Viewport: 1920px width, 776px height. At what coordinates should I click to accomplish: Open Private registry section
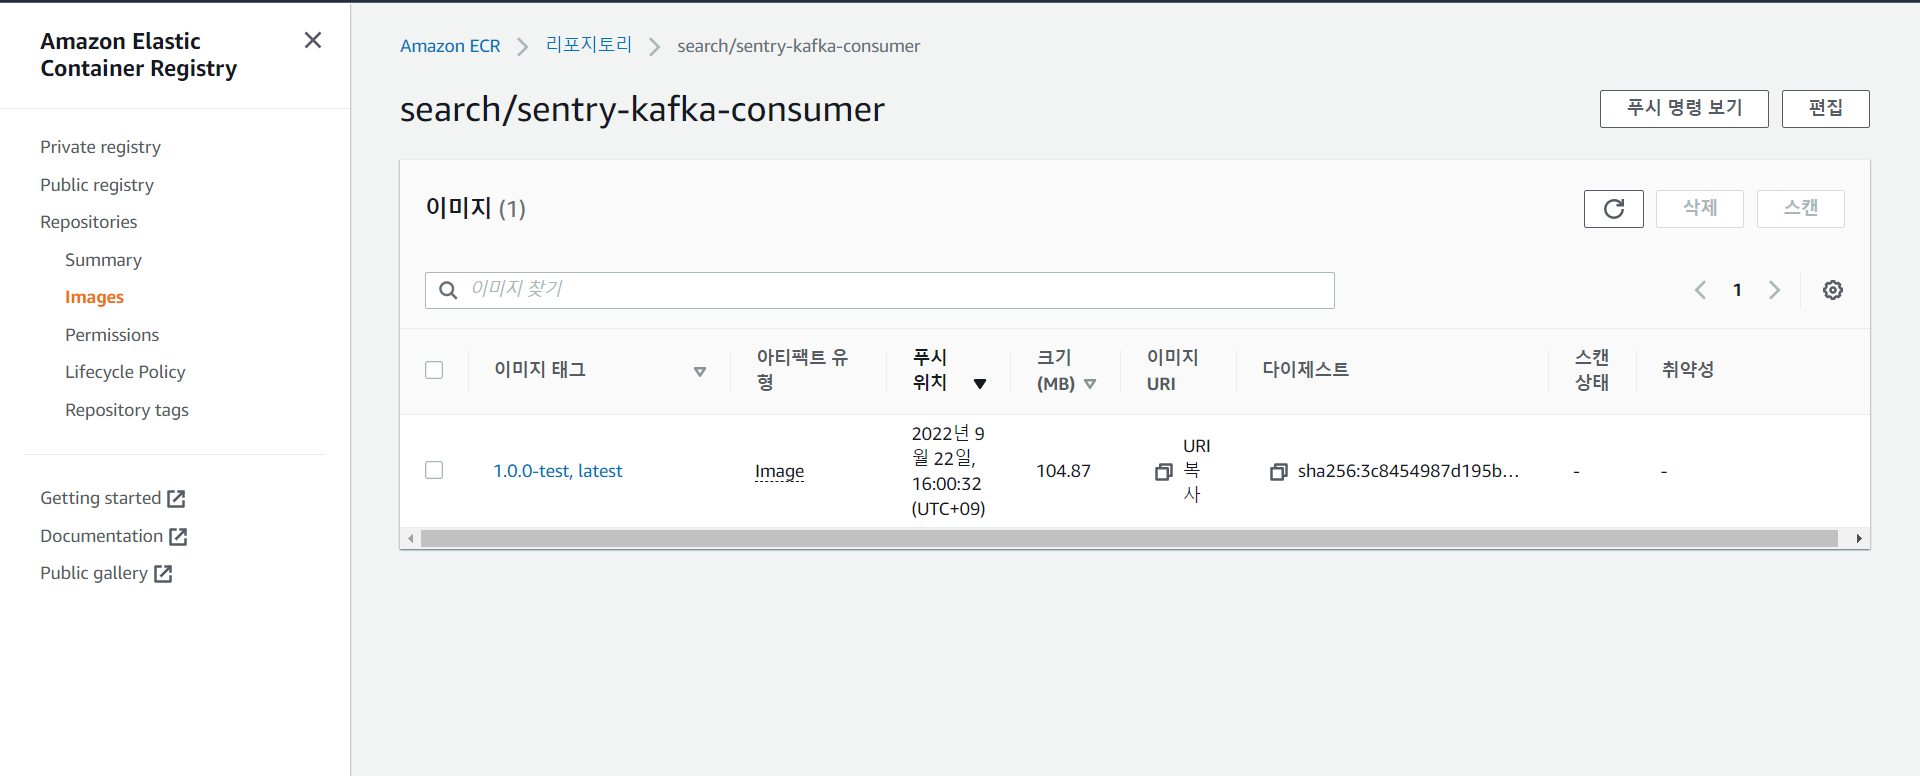click(x=100, y=147)
